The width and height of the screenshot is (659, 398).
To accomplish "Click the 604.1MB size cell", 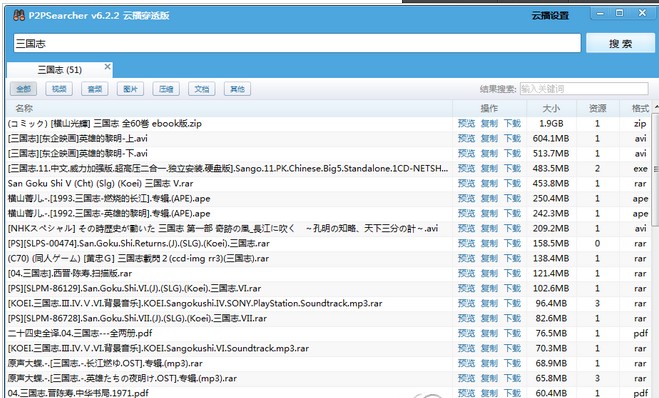I will point(551,138).
